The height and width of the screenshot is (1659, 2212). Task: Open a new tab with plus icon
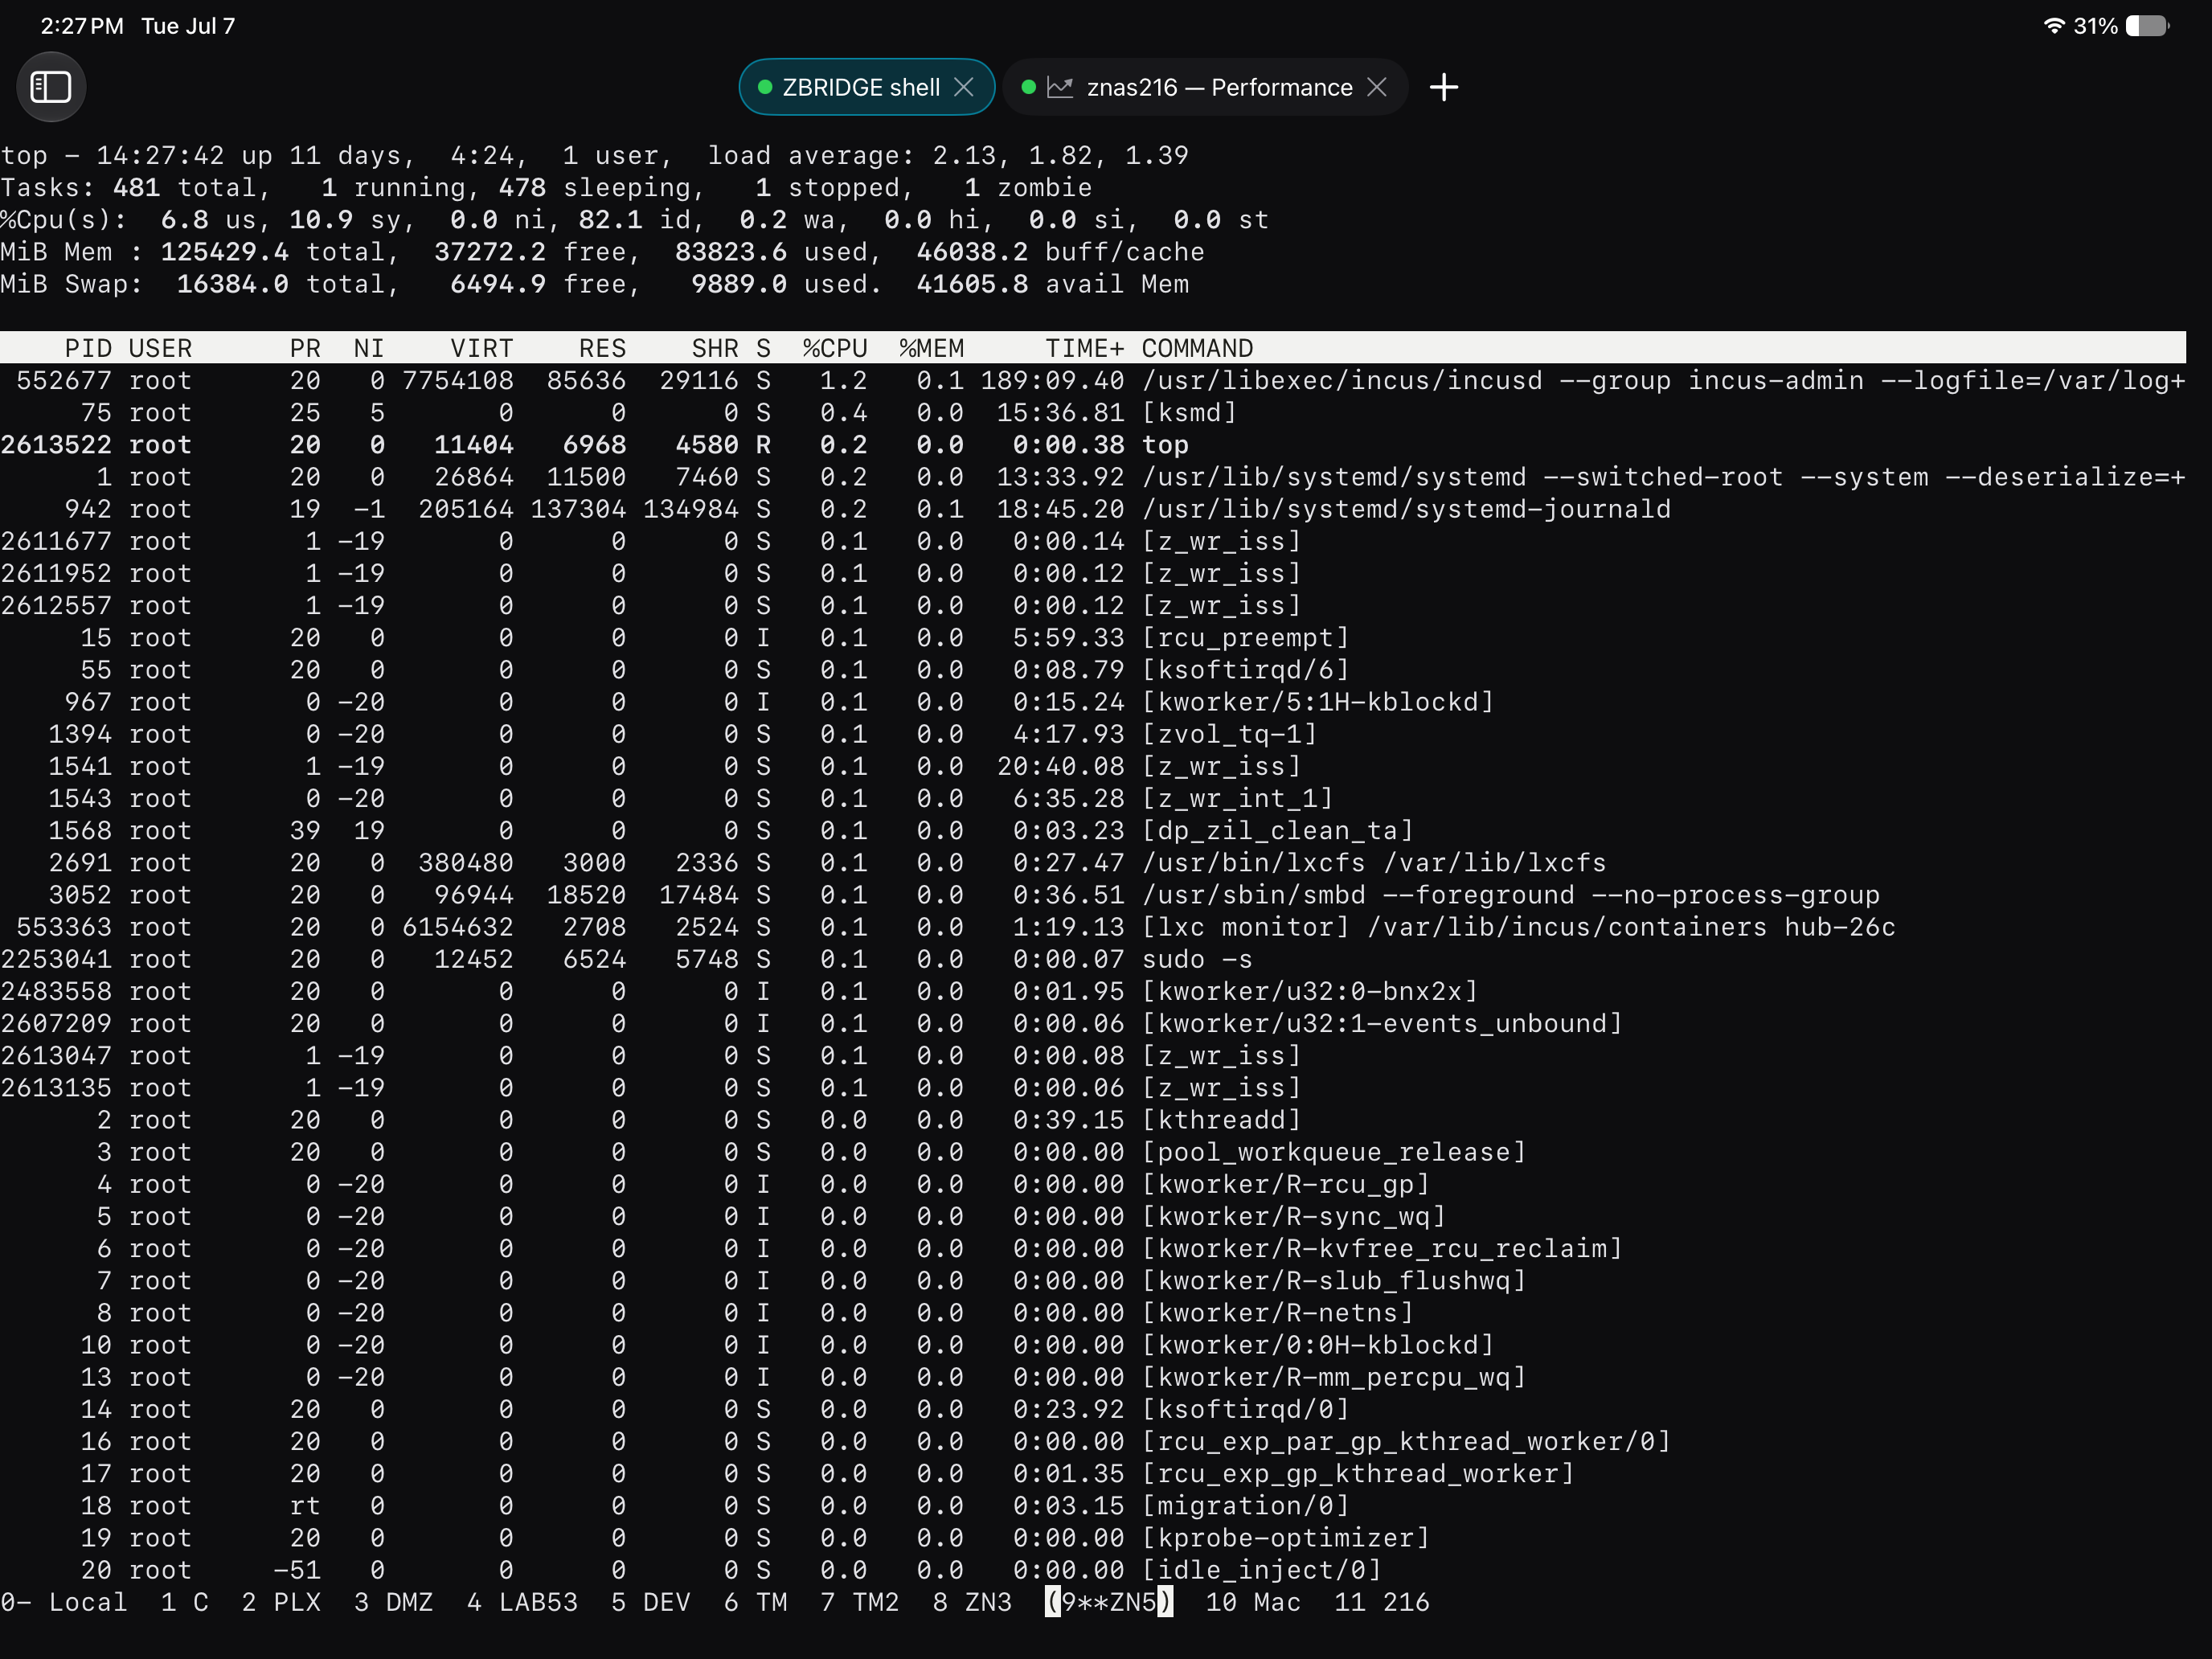[x=1443, y=87]
